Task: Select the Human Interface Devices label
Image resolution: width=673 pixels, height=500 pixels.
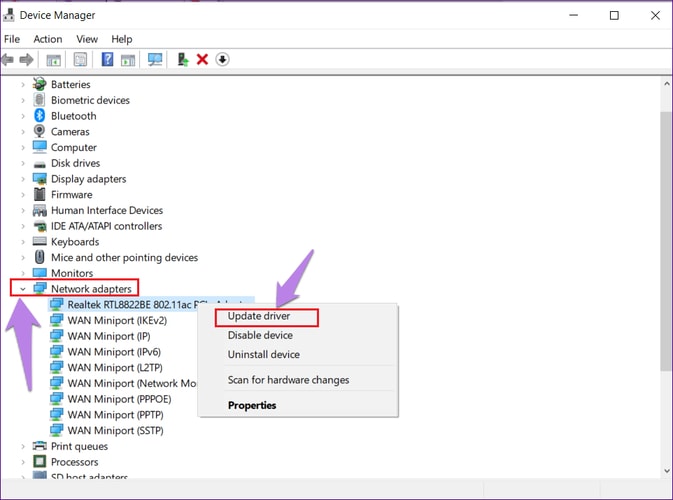Action: click(x=107, y=210)
